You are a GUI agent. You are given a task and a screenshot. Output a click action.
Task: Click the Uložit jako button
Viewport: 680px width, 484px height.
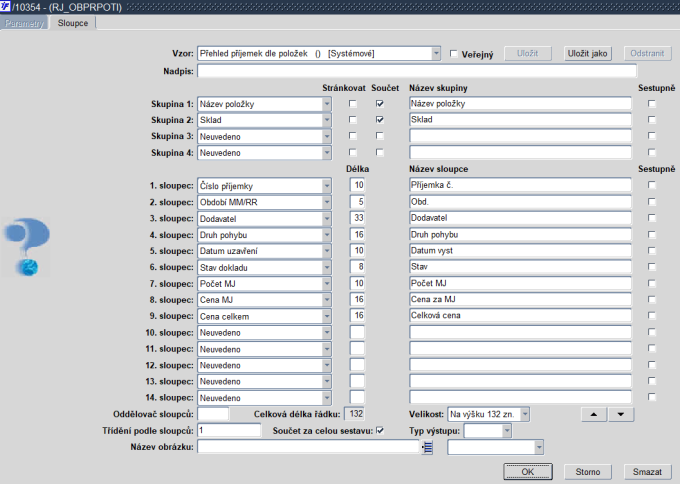588,53
